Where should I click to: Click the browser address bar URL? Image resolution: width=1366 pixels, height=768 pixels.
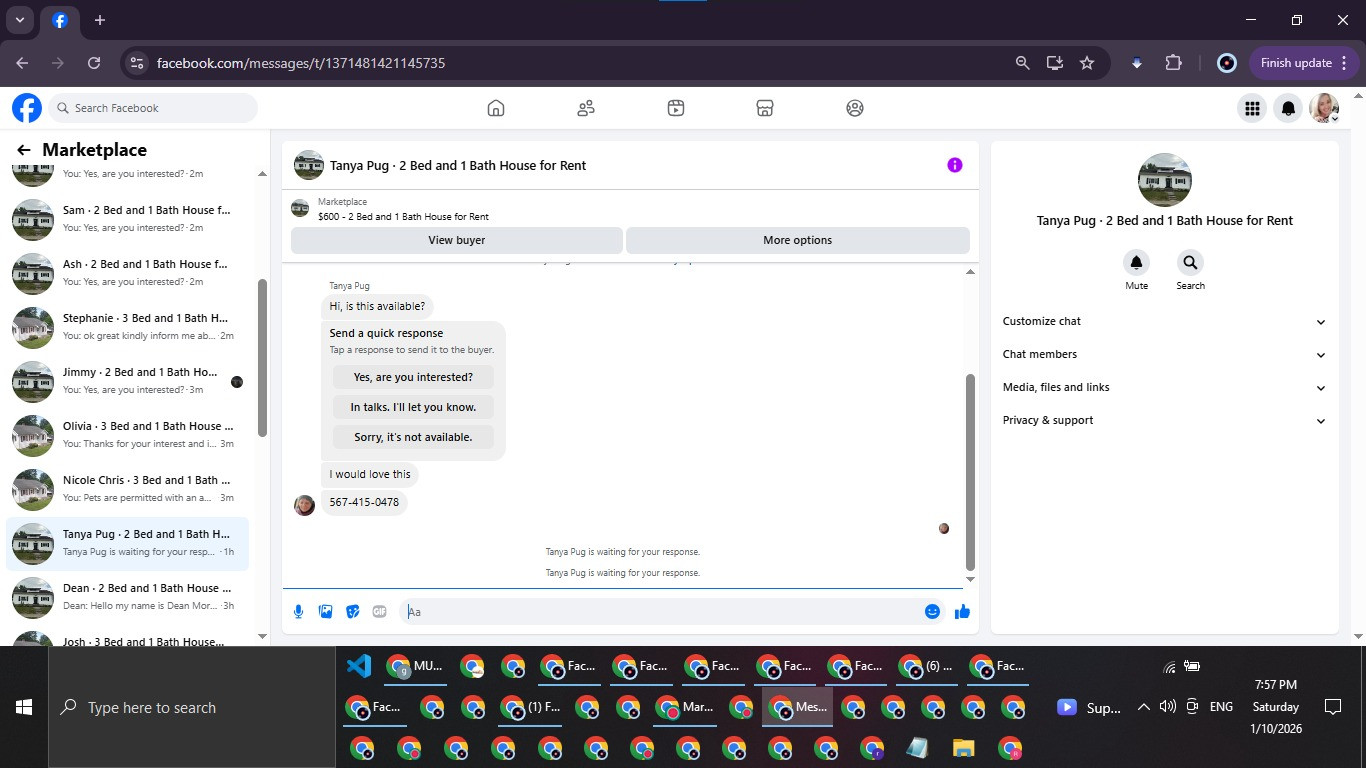click(301, 63)
